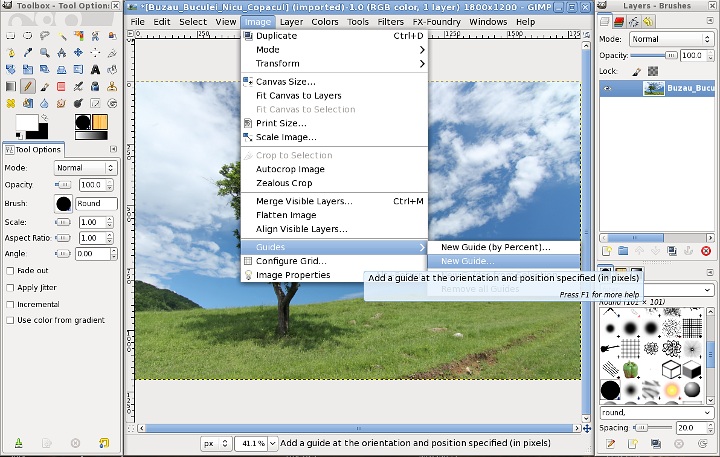
Task: Select the Move tool
Action: (79, 53)
